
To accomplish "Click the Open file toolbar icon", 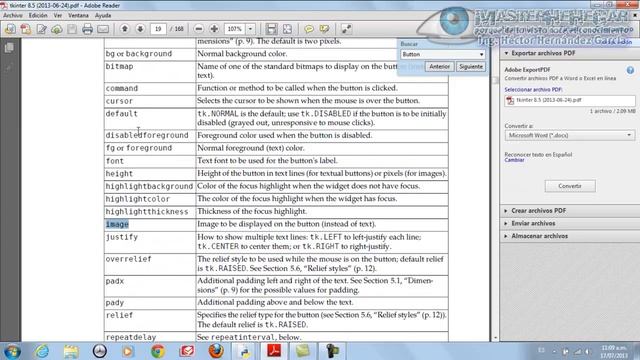I will (x=10, y=29).
